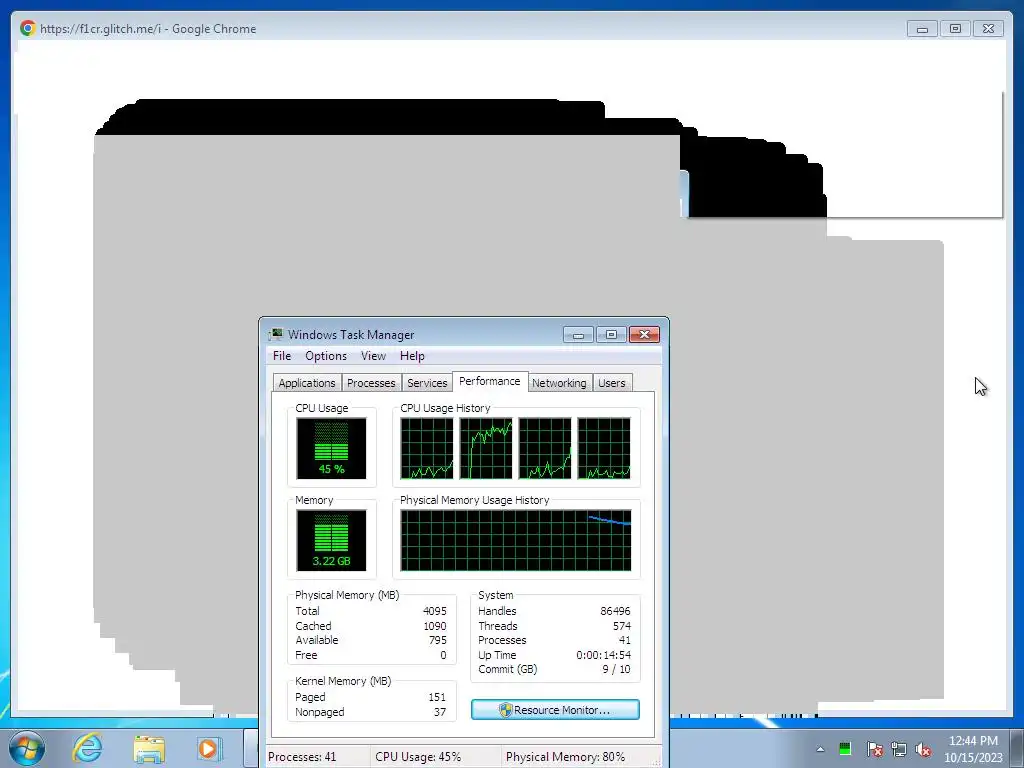This screenshot has height=768, width=1024.
Task: Open the taskbar clock showing 12:44 PM
Action: click(973, 749)
